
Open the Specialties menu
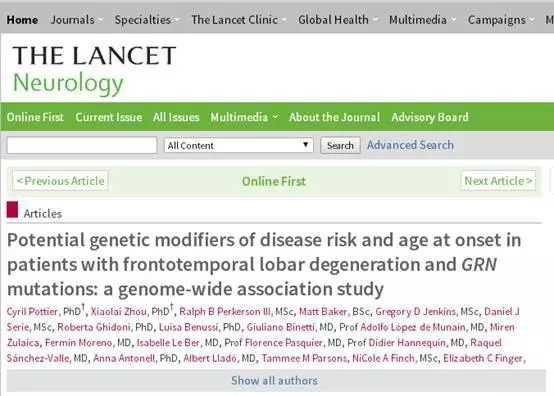click(x=147, y=20)
